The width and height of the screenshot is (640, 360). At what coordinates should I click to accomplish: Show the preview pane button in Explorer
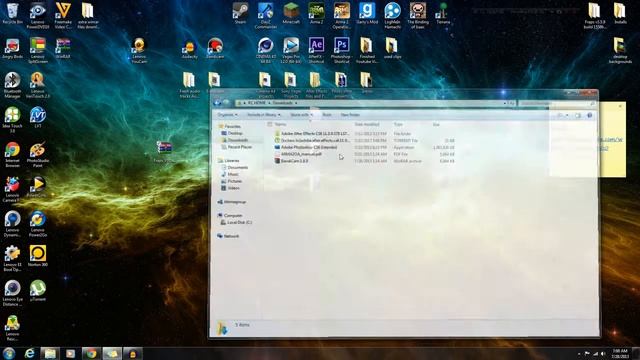tap(578, 116)
